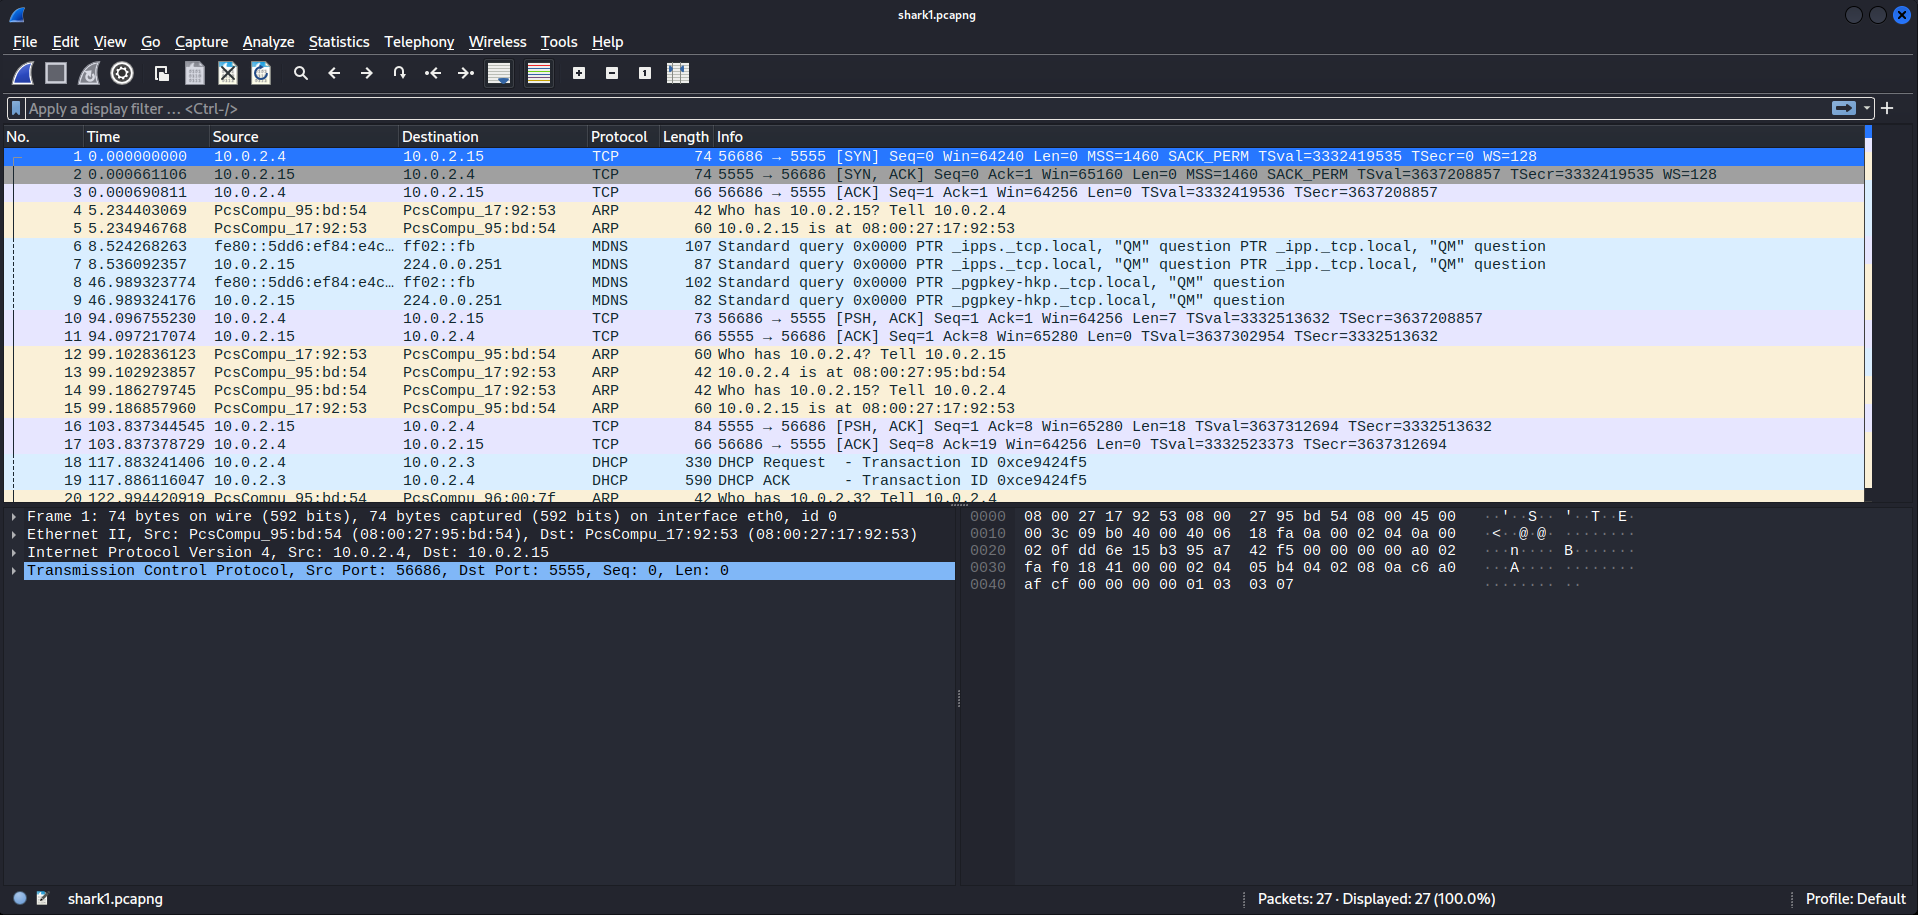Open capture file properties status icon

[x=42, y=898]
